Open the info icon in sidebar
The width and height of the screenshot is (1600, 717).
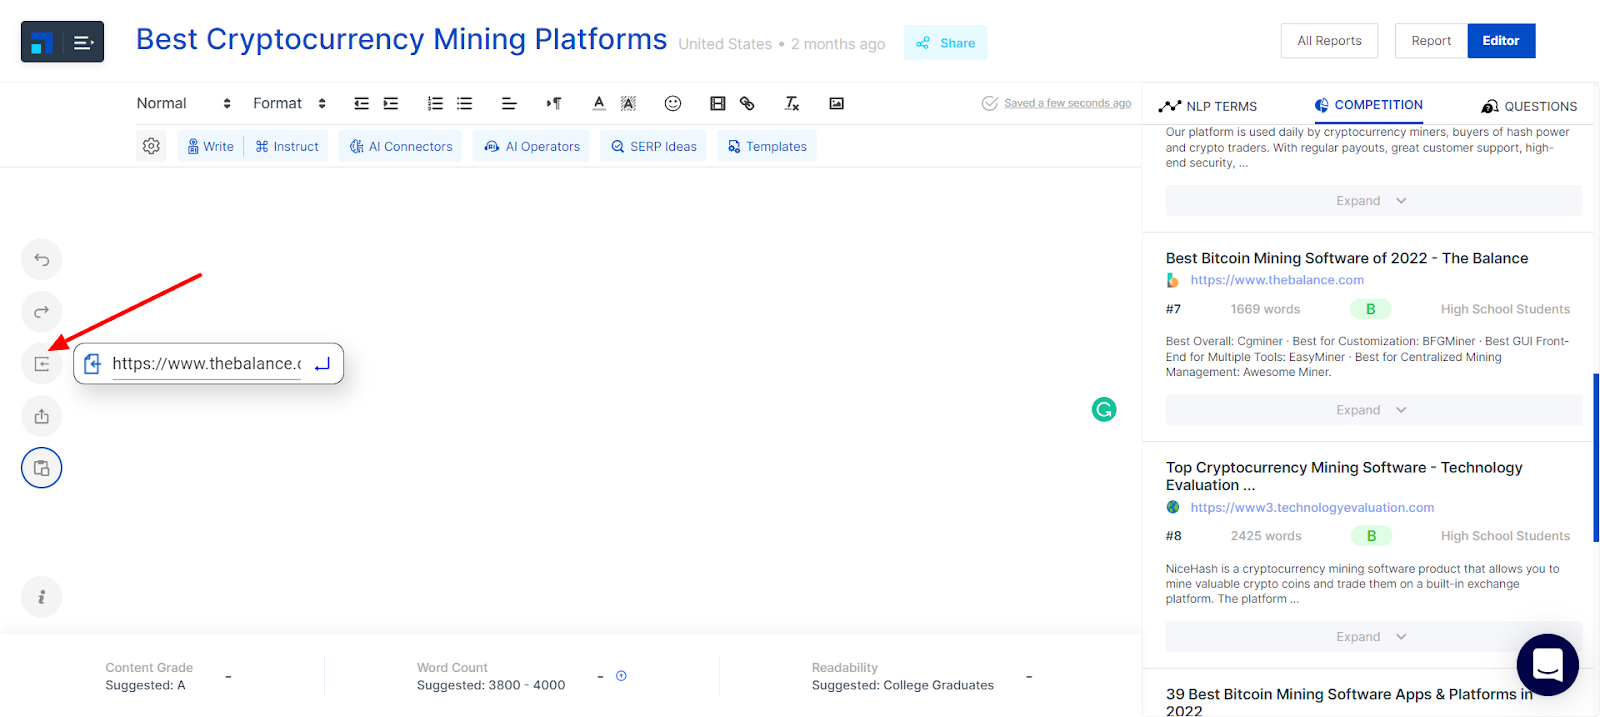(42, 597)
